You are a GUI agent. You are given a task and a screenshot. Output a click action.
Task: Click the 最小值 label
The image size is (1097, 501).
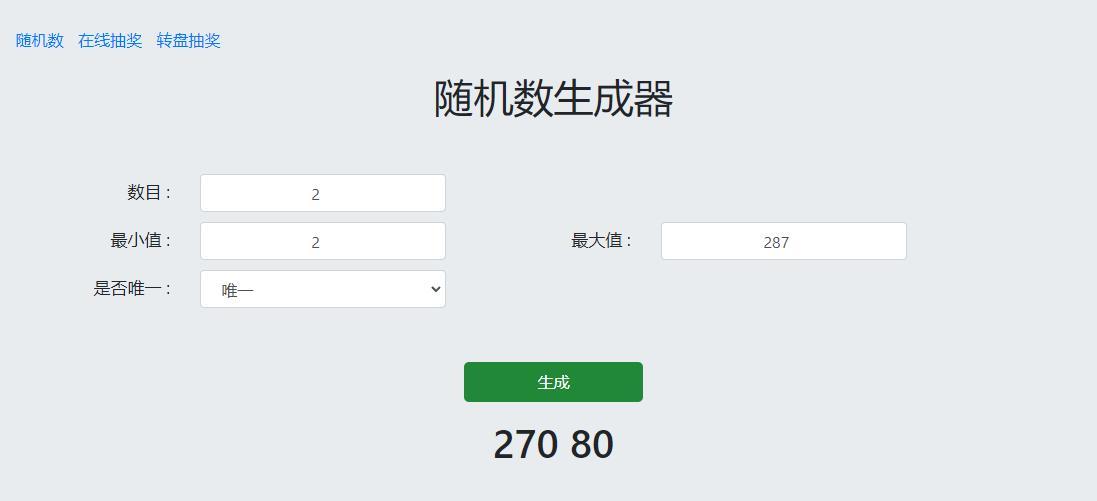[x=141, y=240]
